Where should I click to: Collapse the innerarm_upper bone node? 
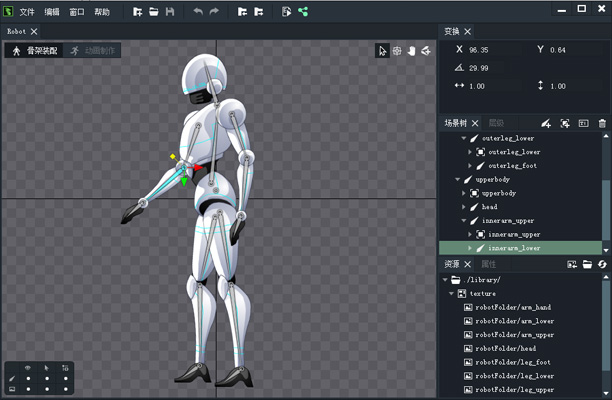pyautogui.click(x=464, y=220)
